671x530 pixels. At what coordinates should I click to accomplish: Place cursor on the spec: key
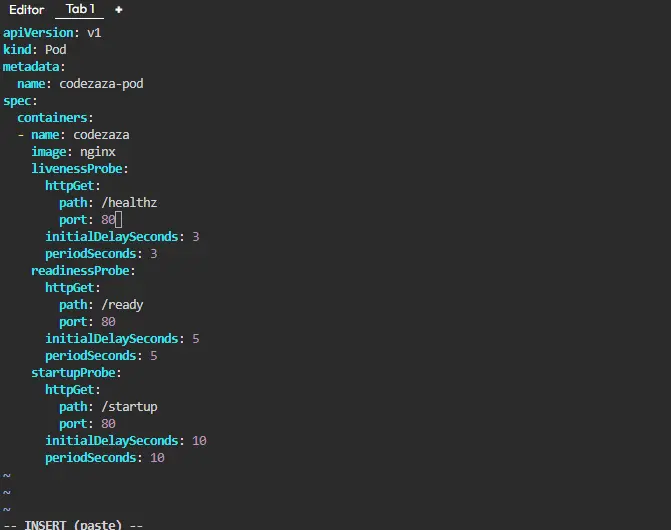click(20, 101)
